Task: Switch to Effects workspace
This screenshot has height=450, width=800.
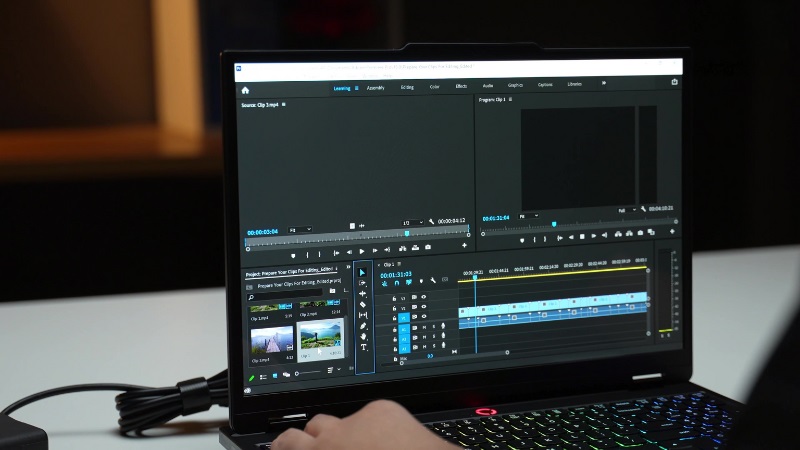Action: pyautogui.click(x=461, y=86)
